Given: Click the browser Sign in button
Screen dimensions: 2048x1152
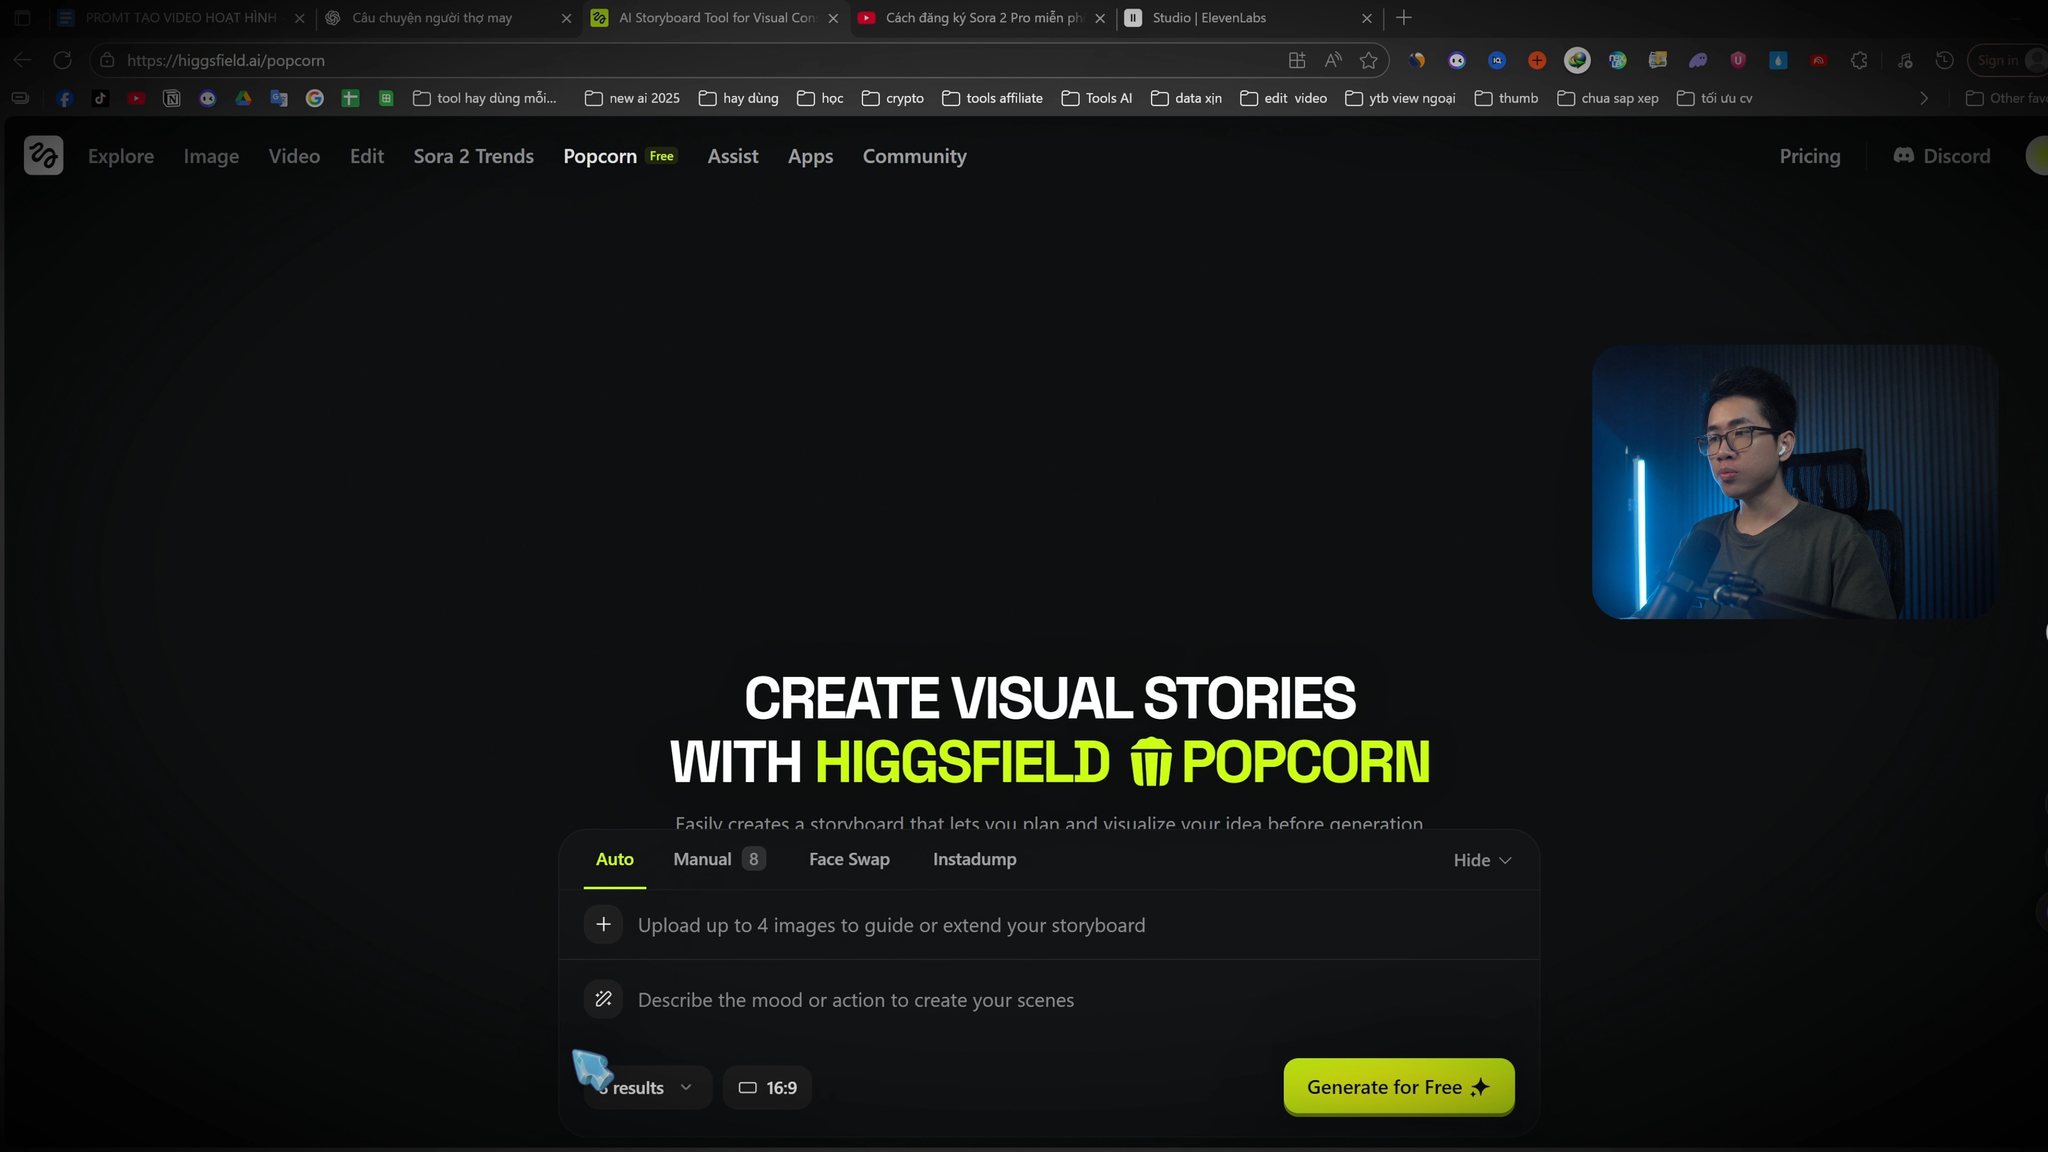Looking at the screenshot, I should pos(2008,60).
